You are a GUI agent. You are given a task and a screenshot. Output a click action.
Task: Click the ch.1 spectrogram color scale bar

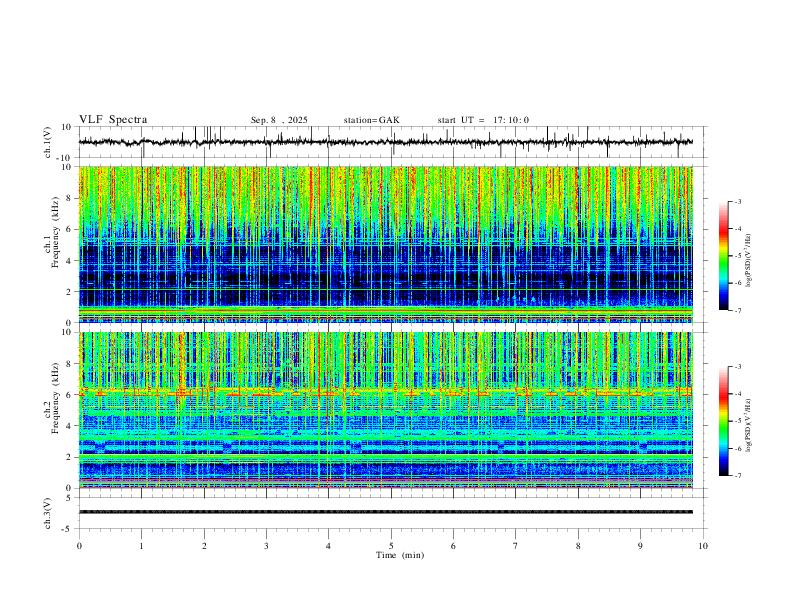pyautogui.click(x=724, y=256)
